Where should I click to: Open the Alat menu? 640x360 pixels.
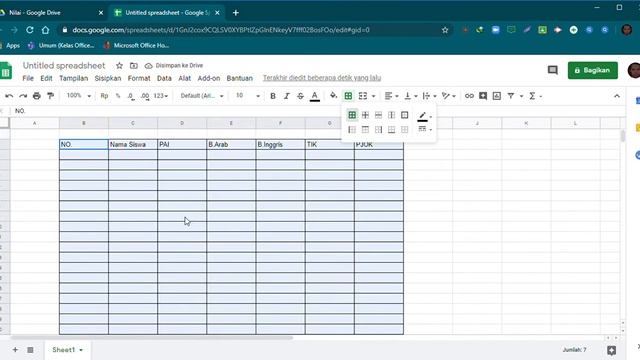coord(184,78)
